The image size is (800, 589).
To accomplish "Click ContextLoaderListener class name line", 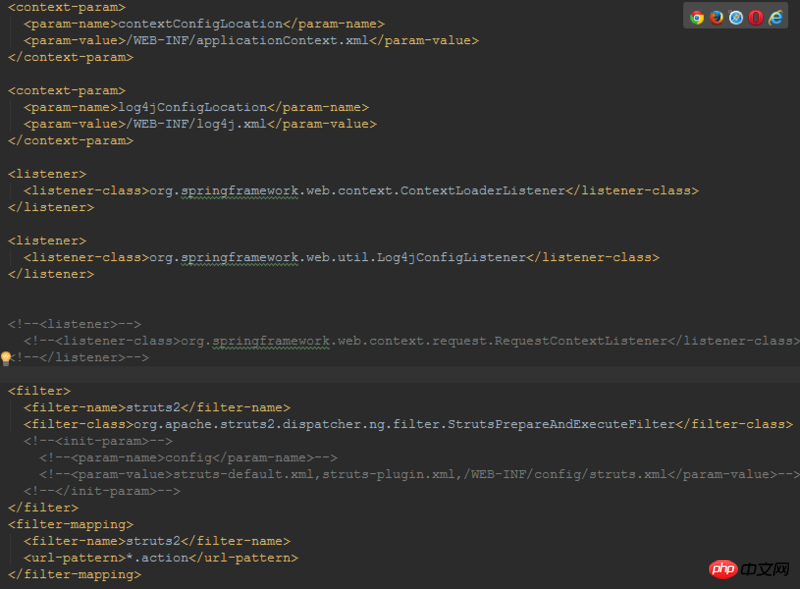I will [x=361, y=191].
